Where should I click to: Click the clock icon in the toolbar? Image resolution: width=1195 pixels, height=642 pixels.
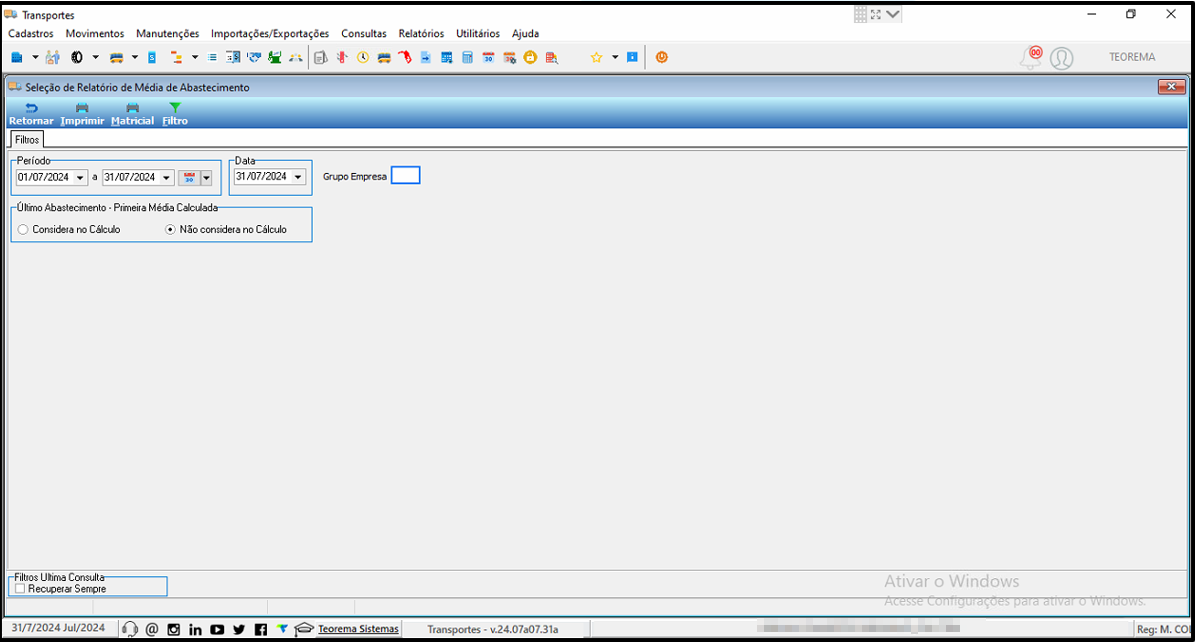point(363,57)
